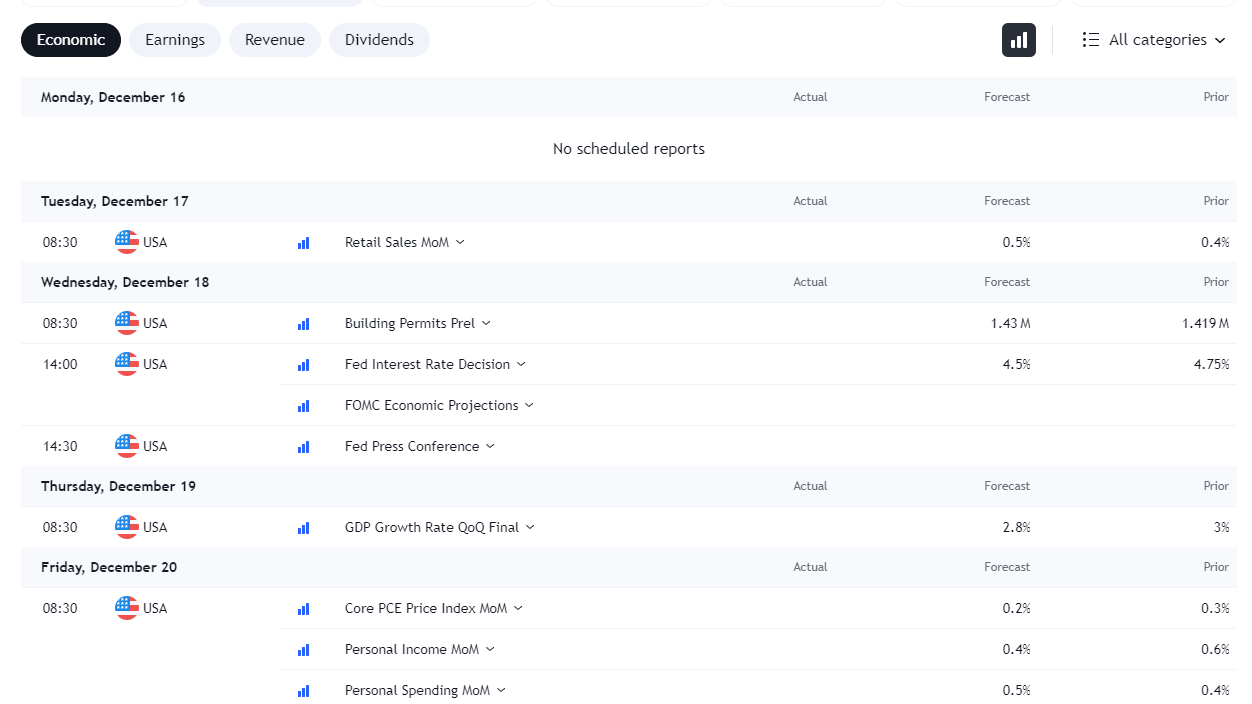Click the 0.3% prior Core PCE value
The image size is (1252, 704).
(x=1216, y=608)
